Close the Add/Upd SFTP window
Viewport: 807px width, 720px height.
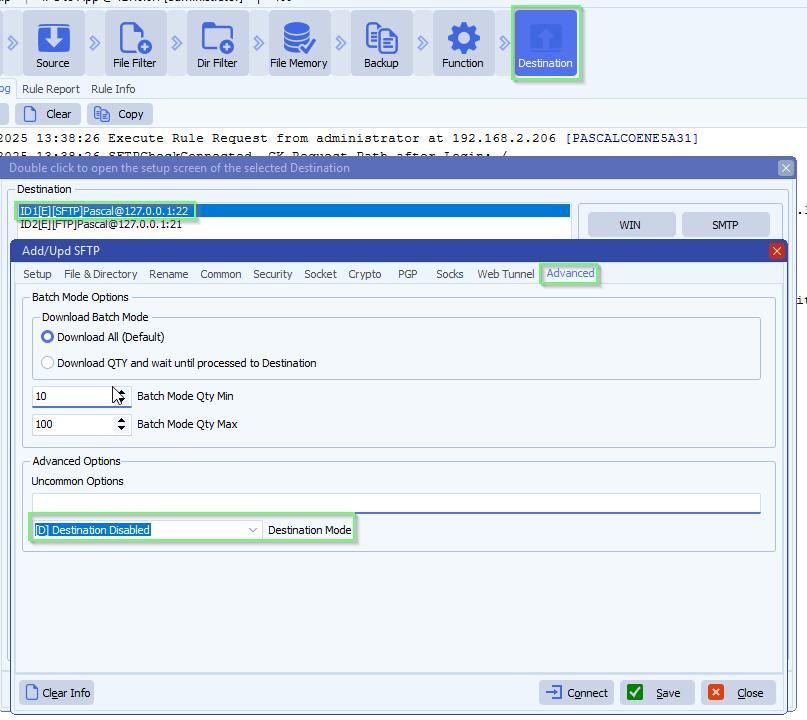coord(777,251)
